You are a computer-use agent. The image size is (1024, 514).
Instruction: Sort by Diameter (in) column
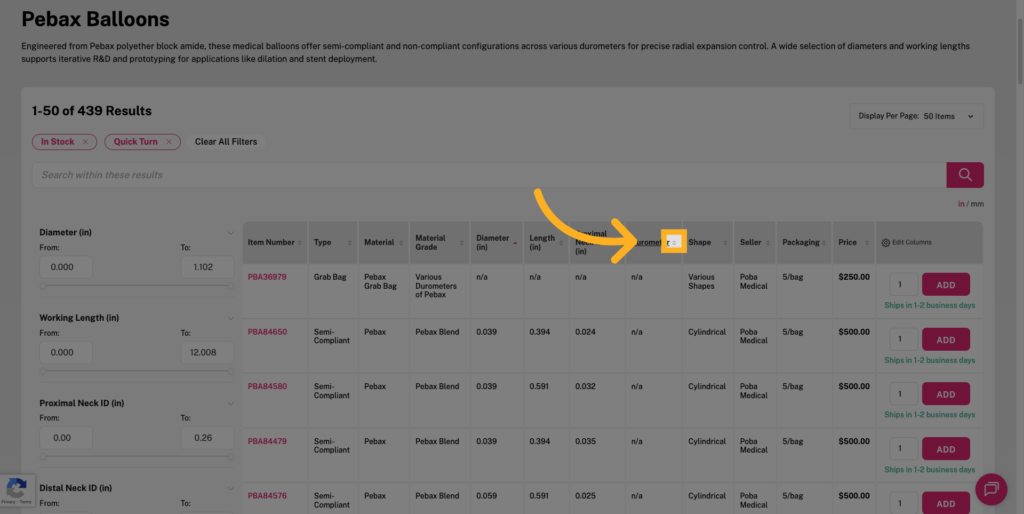tap(515, 242)
